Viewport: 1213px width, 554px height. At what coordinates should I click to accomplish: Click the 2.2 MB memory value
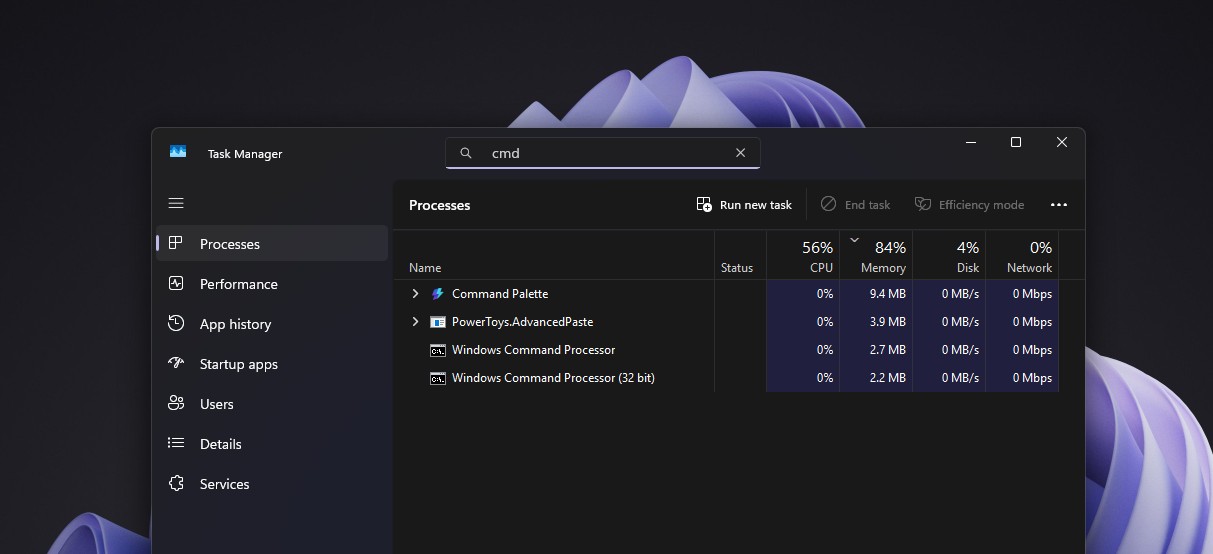tap(887, 378)
